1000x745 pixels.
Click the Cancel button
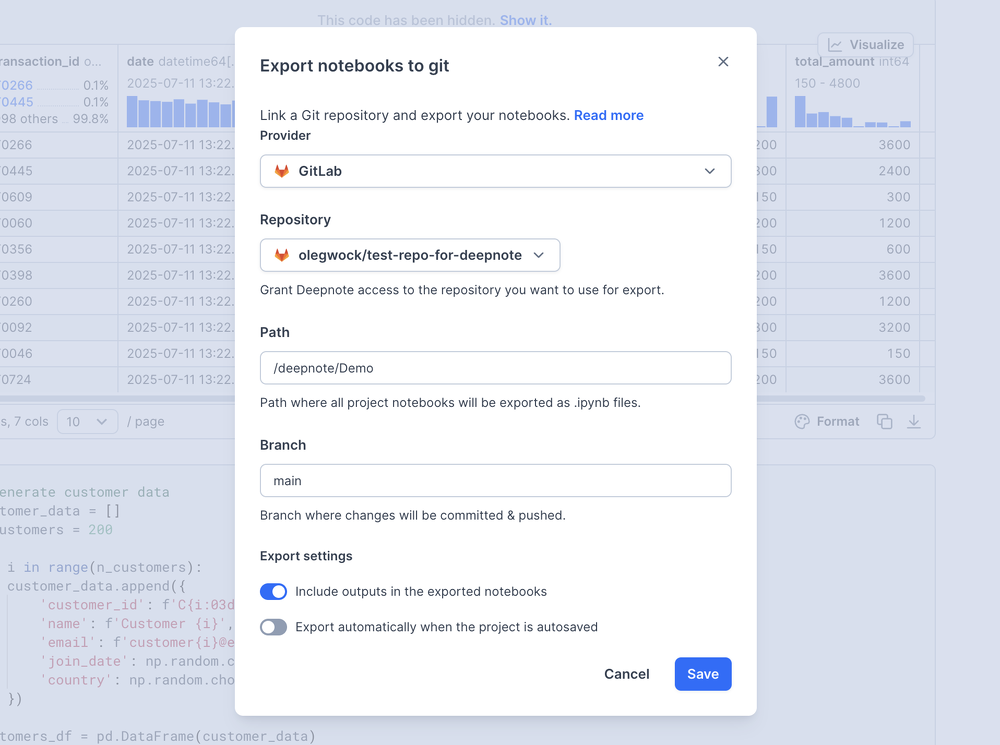tap(627, 674)
